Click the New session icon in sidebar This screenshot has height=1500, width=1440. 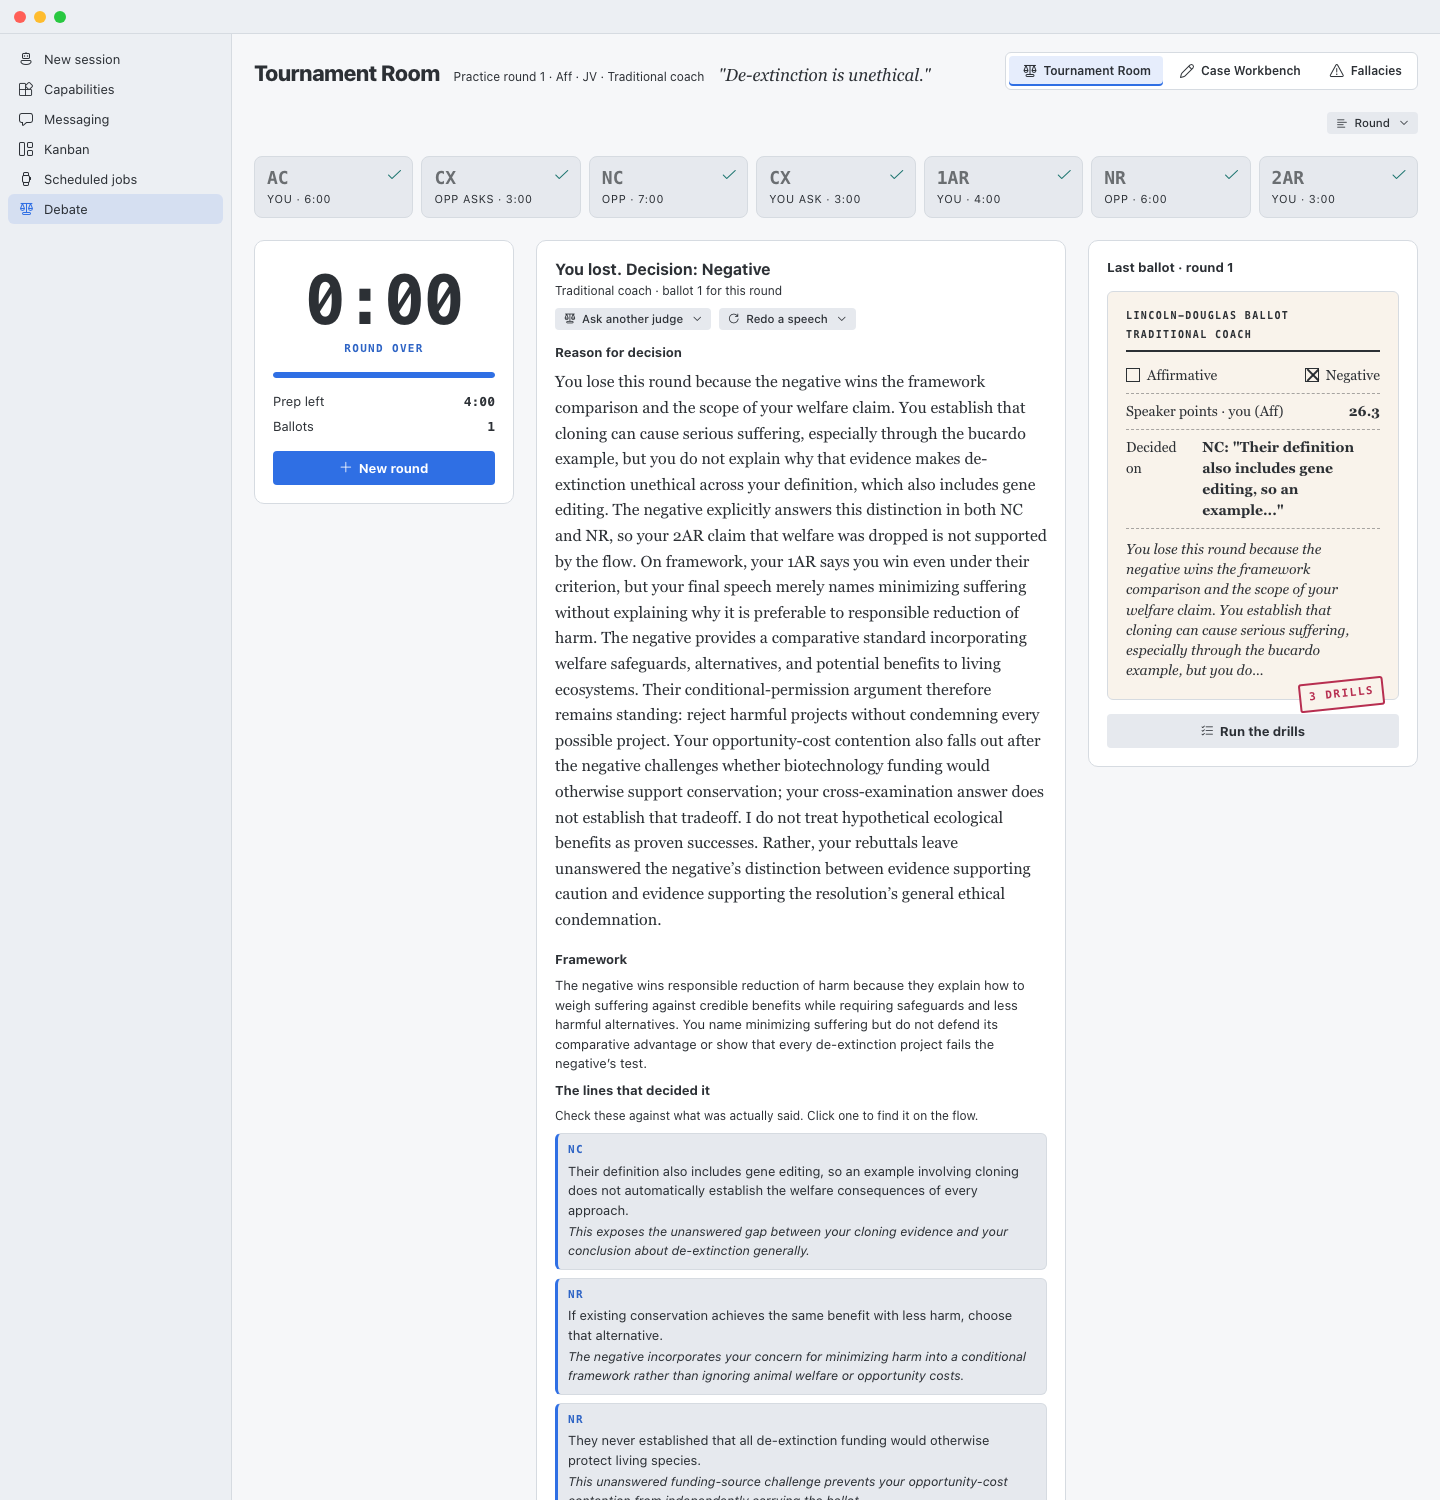click(26, 59)
